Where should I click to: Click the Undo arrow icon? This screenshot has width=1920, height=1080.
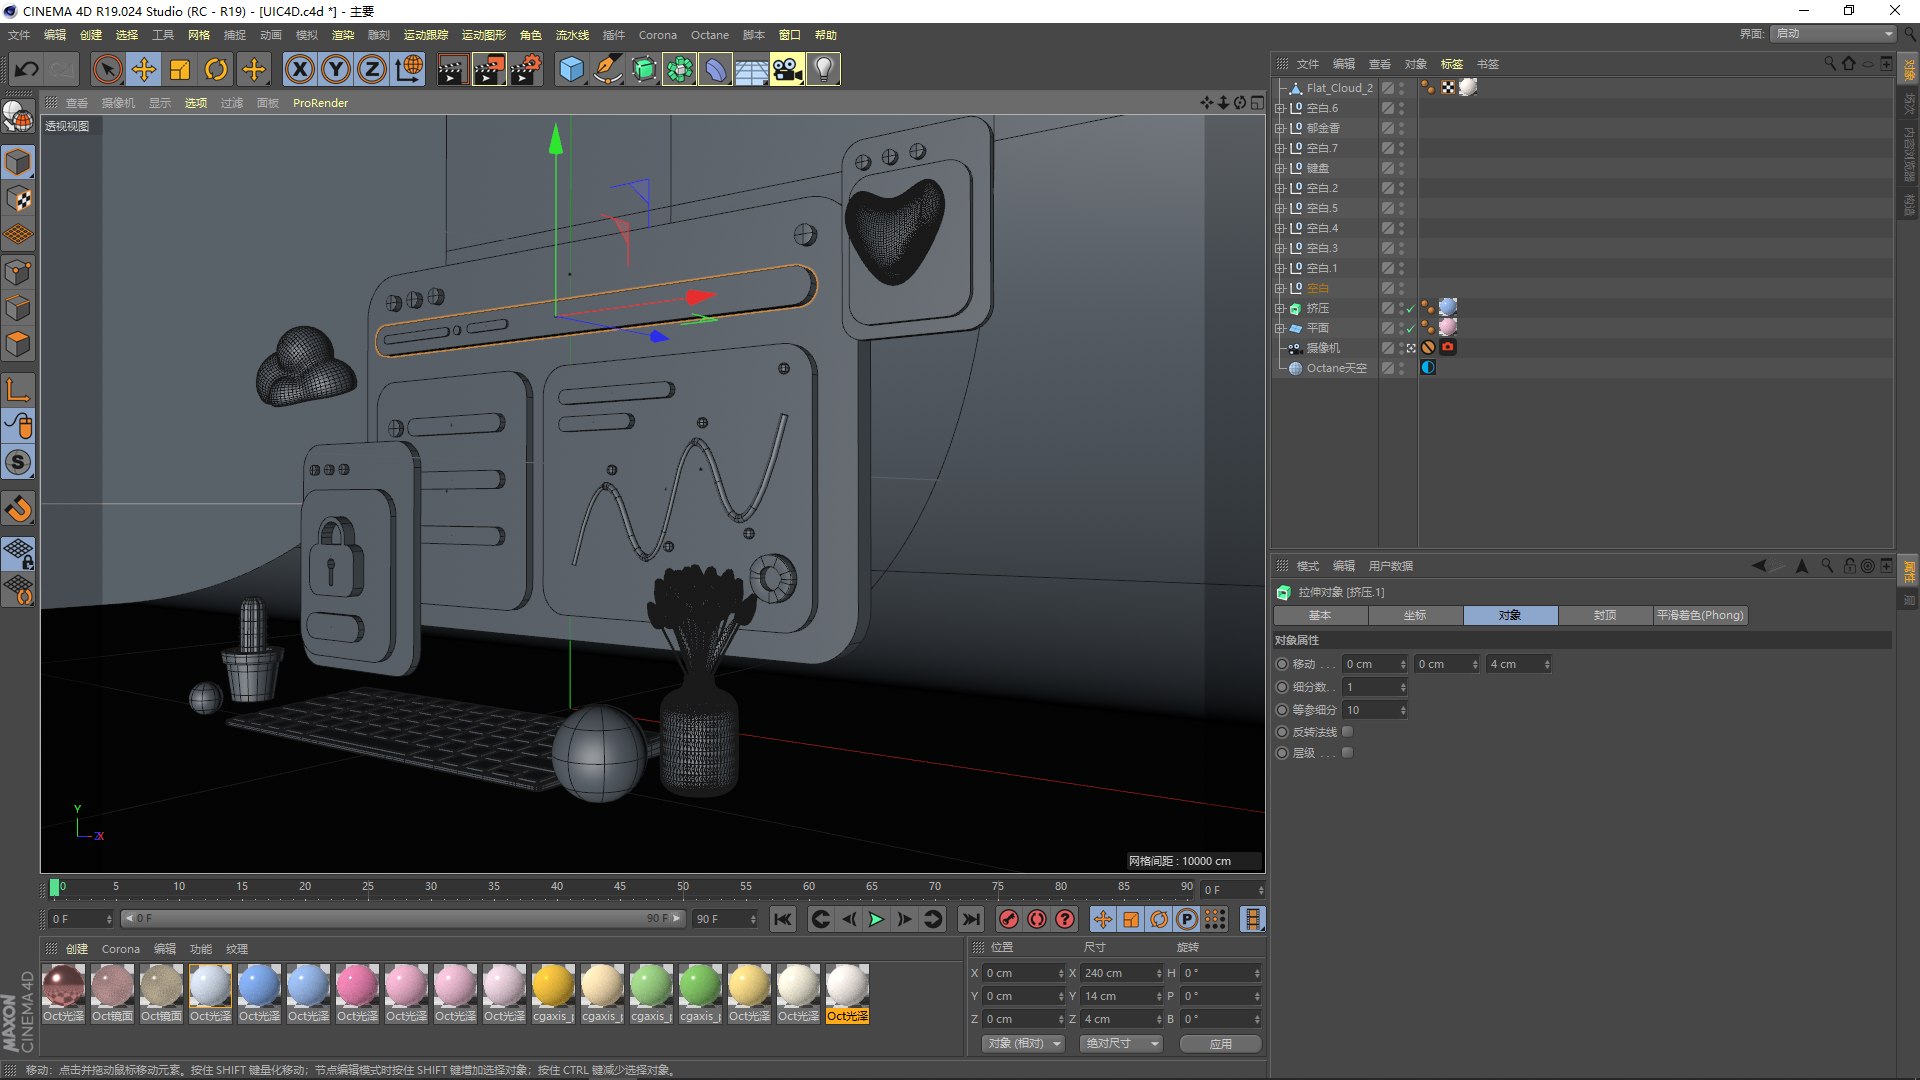tap(27, 69)
